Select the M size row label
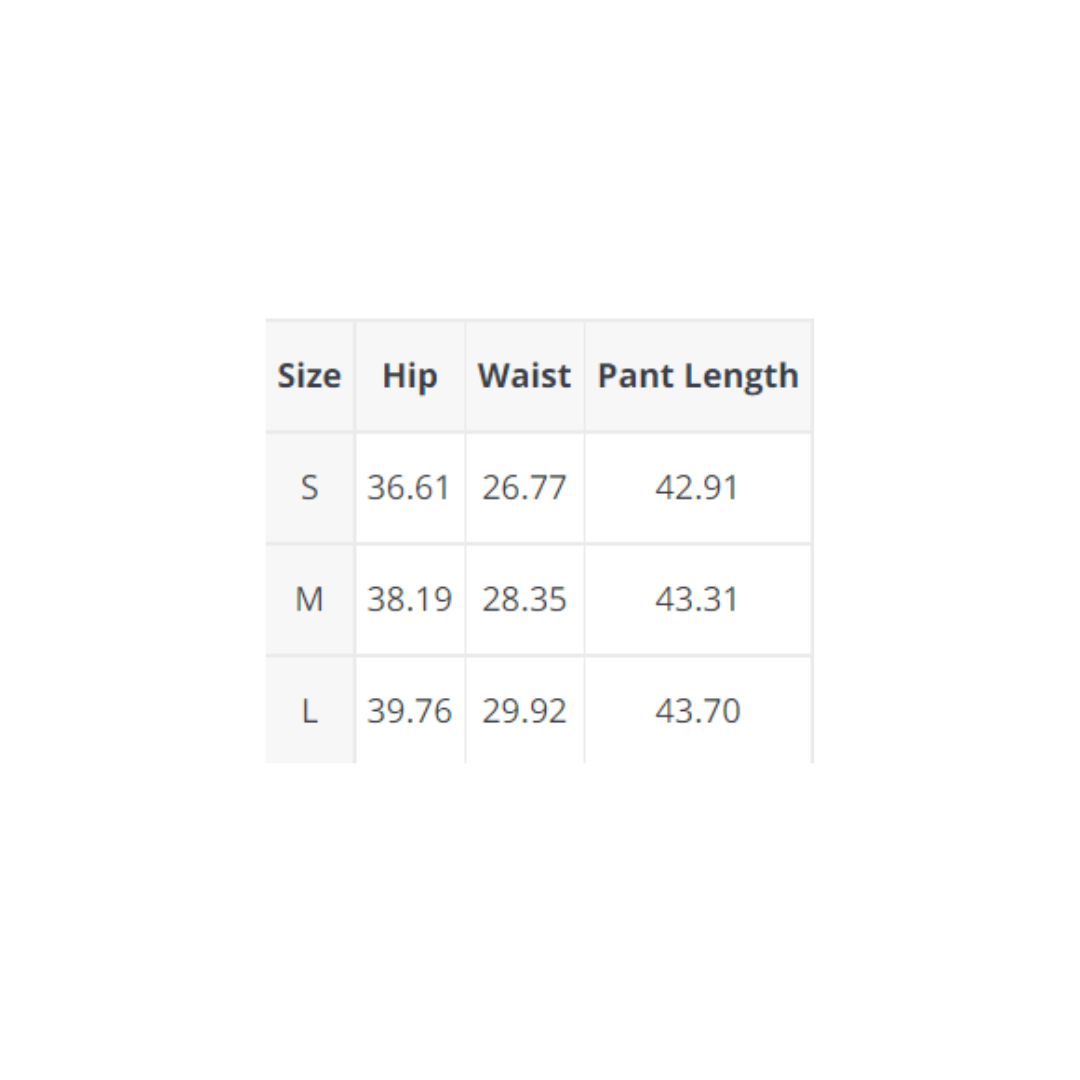 click(x=309, y=600)
